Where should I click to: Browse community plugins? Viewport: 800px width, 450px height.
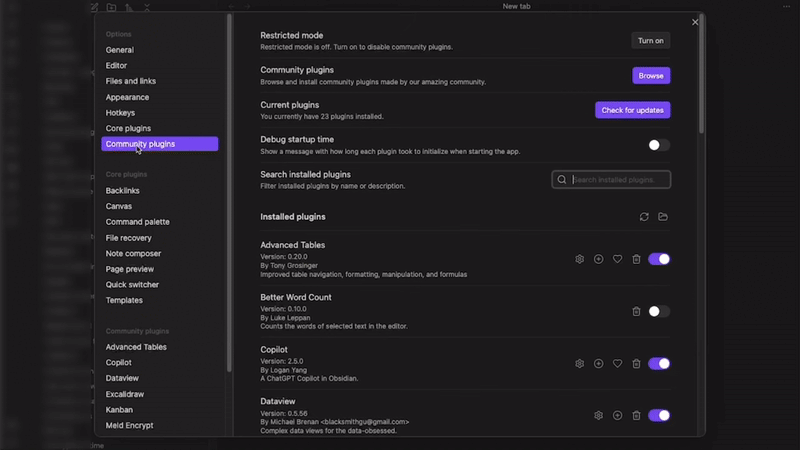pos(651,76)
